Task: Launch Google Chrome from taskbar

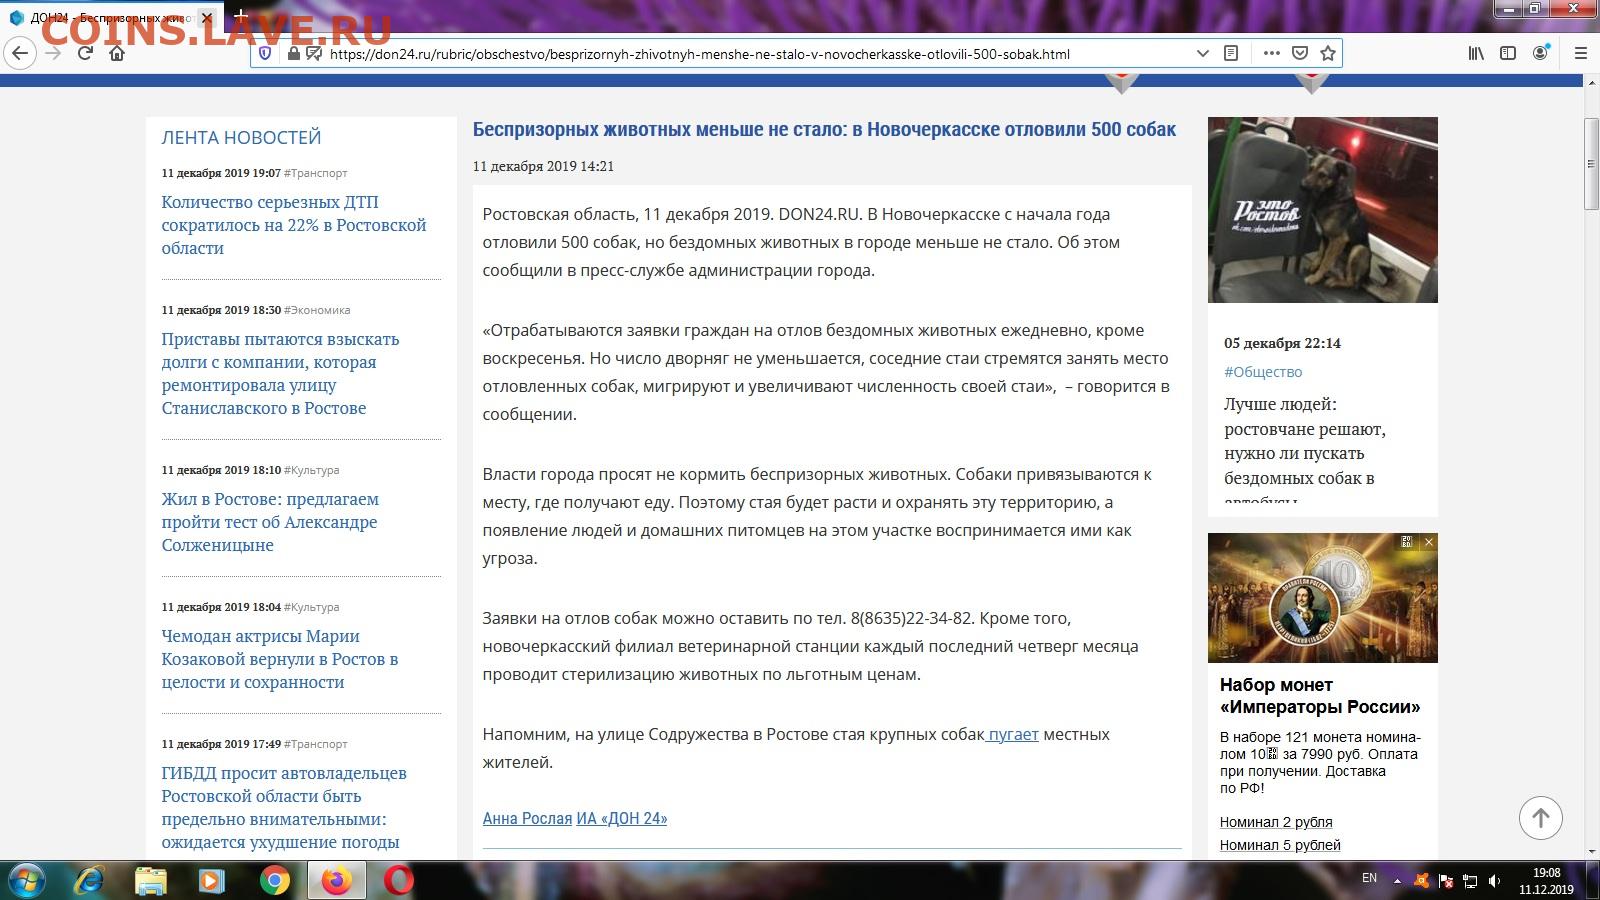Action: coord(274,880)
